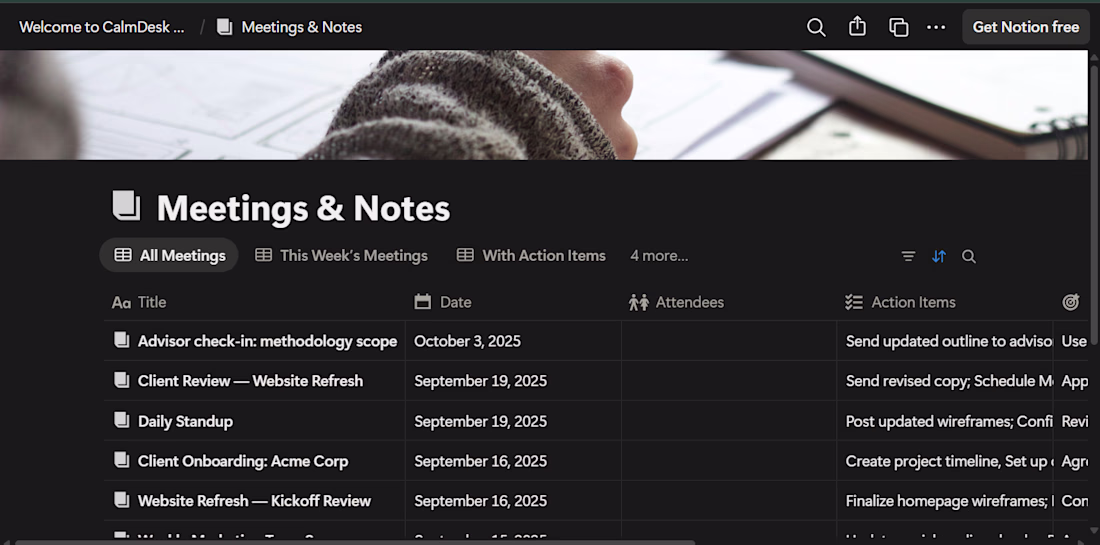The image size is (1100, 545).
Task: Switch to This Week's Meetings tab
Action: (341, 255)
